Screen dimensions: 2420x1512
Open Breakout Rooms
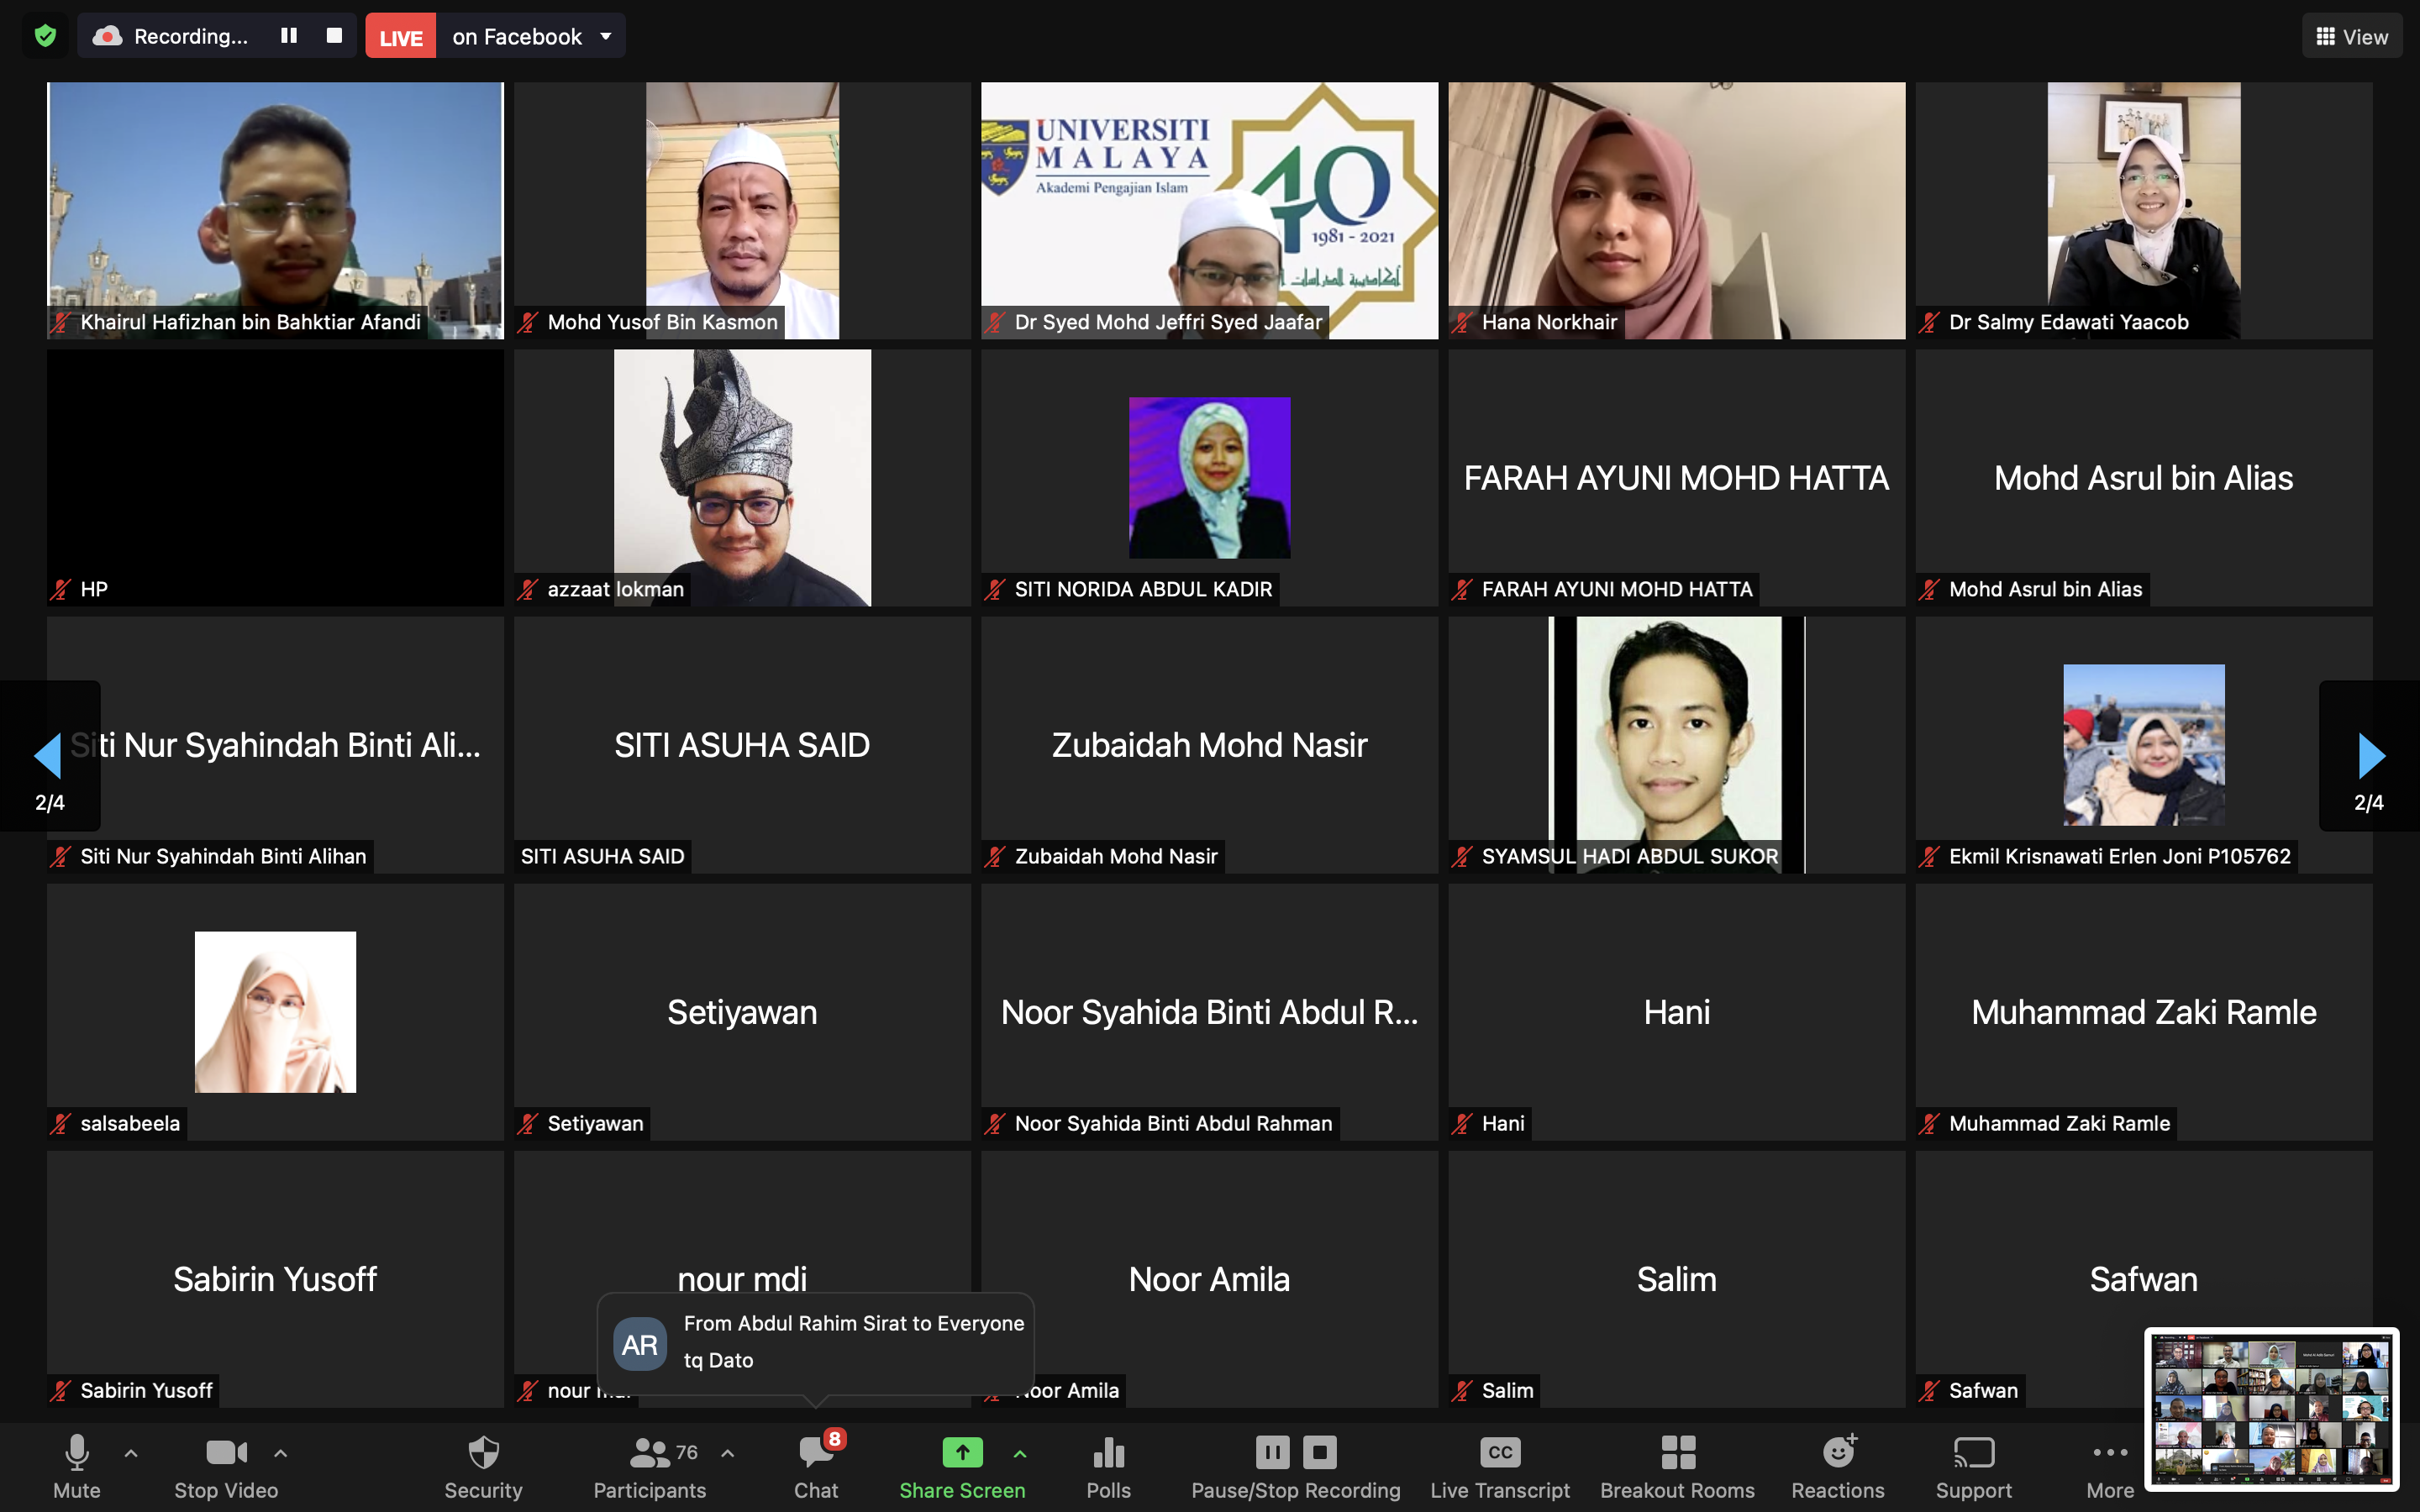pos(1677,1465)
